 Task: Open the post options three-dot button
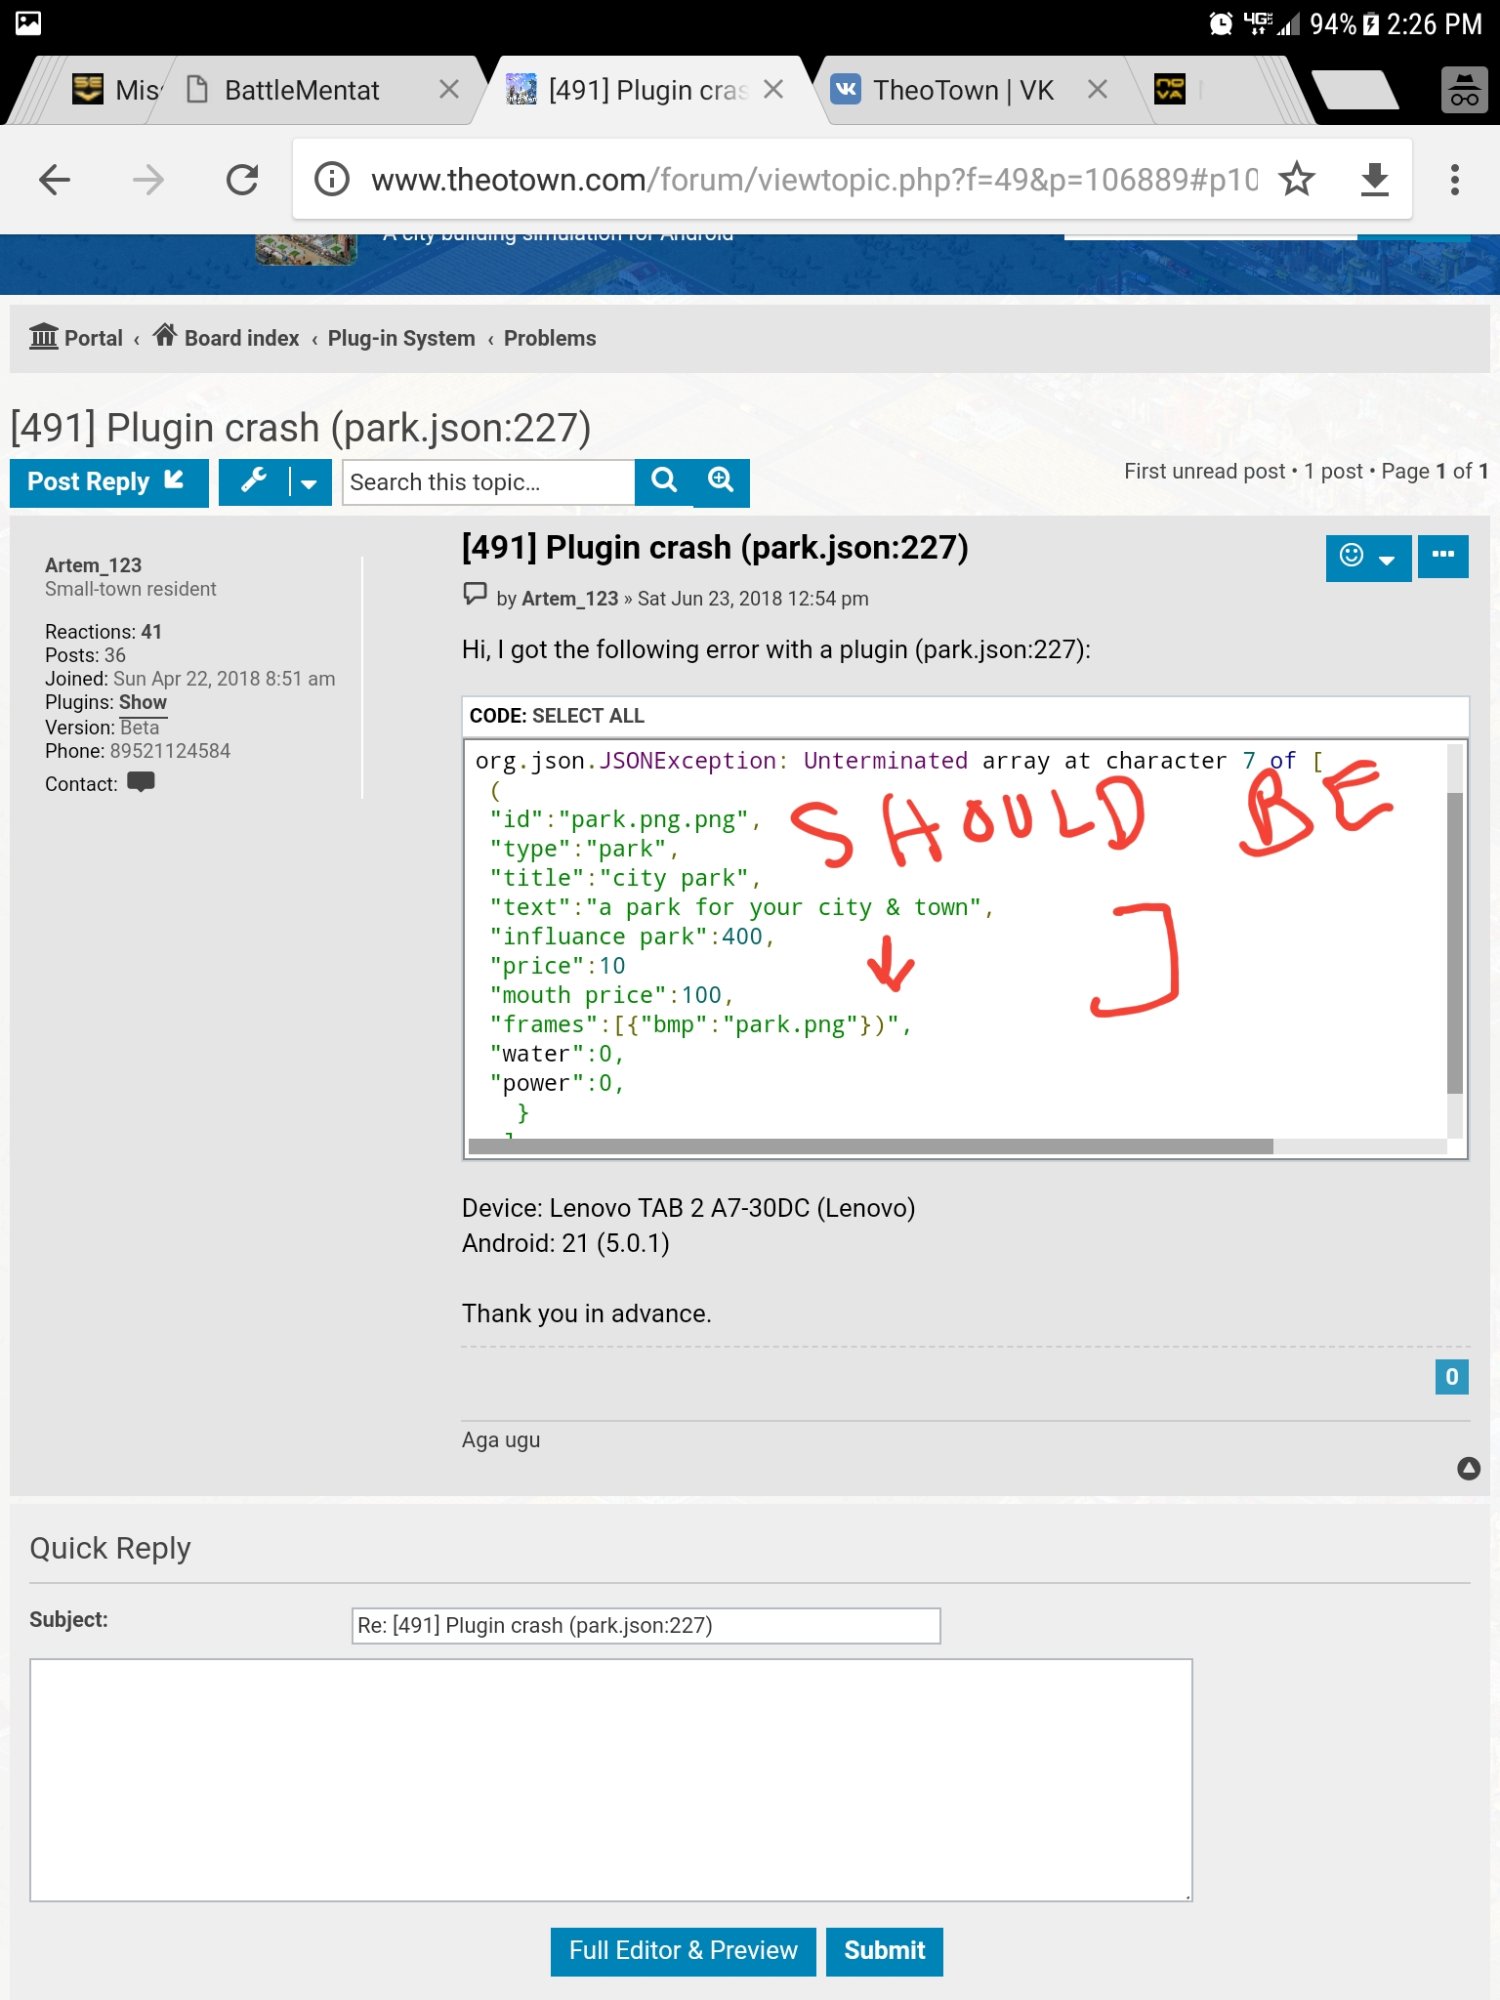[x=1443, y=556]
